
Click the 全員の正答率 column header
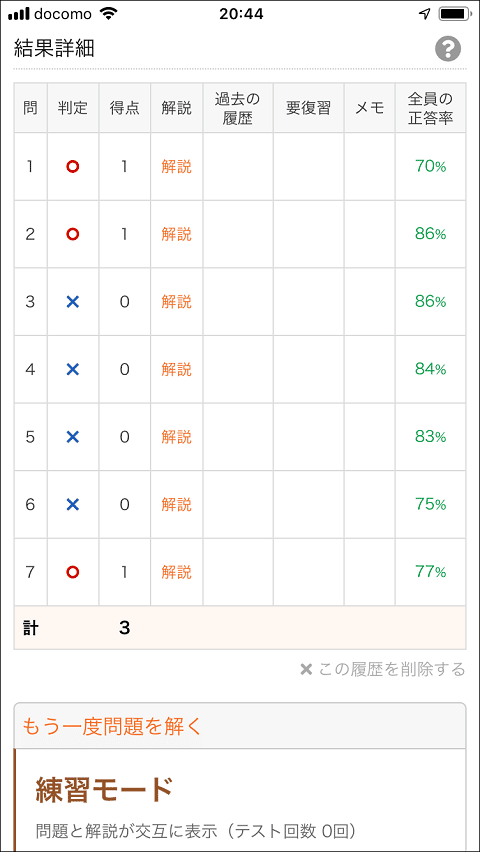pyautogui.click(x=431, y=108)
